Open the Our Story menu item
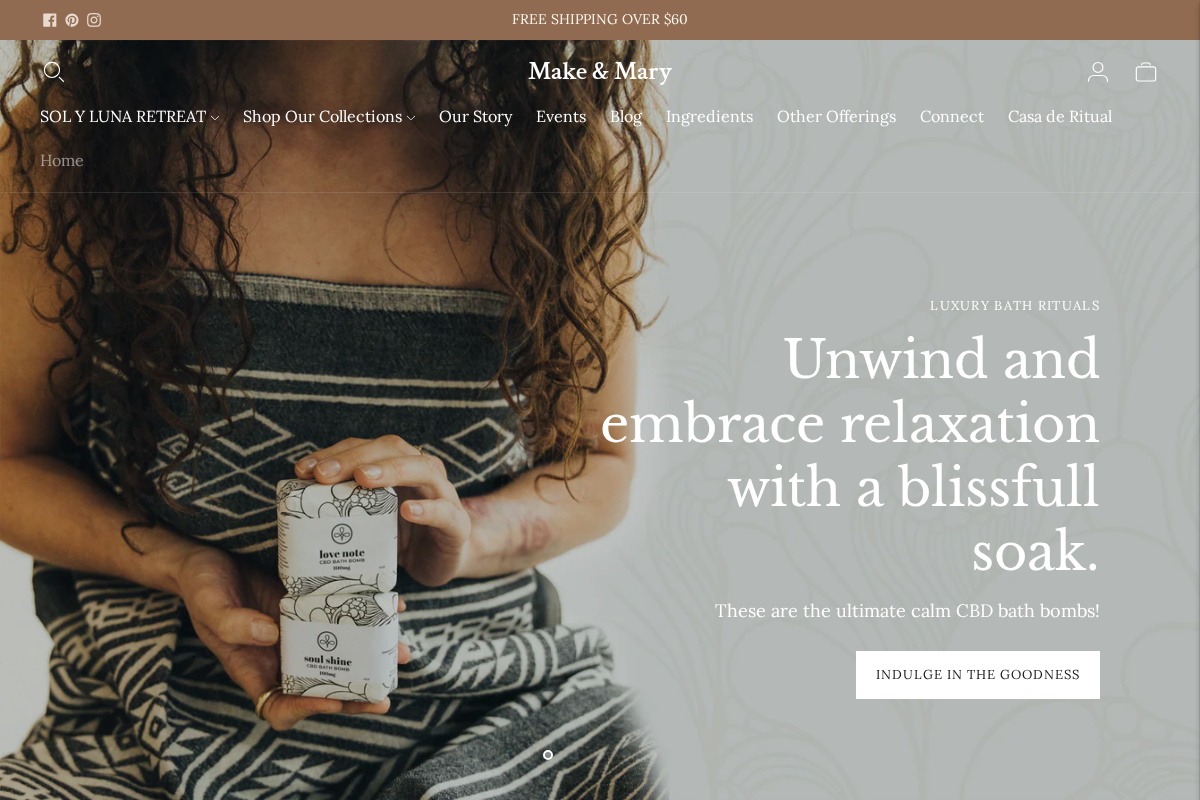The image size is (1200, 800). [476, 117]
